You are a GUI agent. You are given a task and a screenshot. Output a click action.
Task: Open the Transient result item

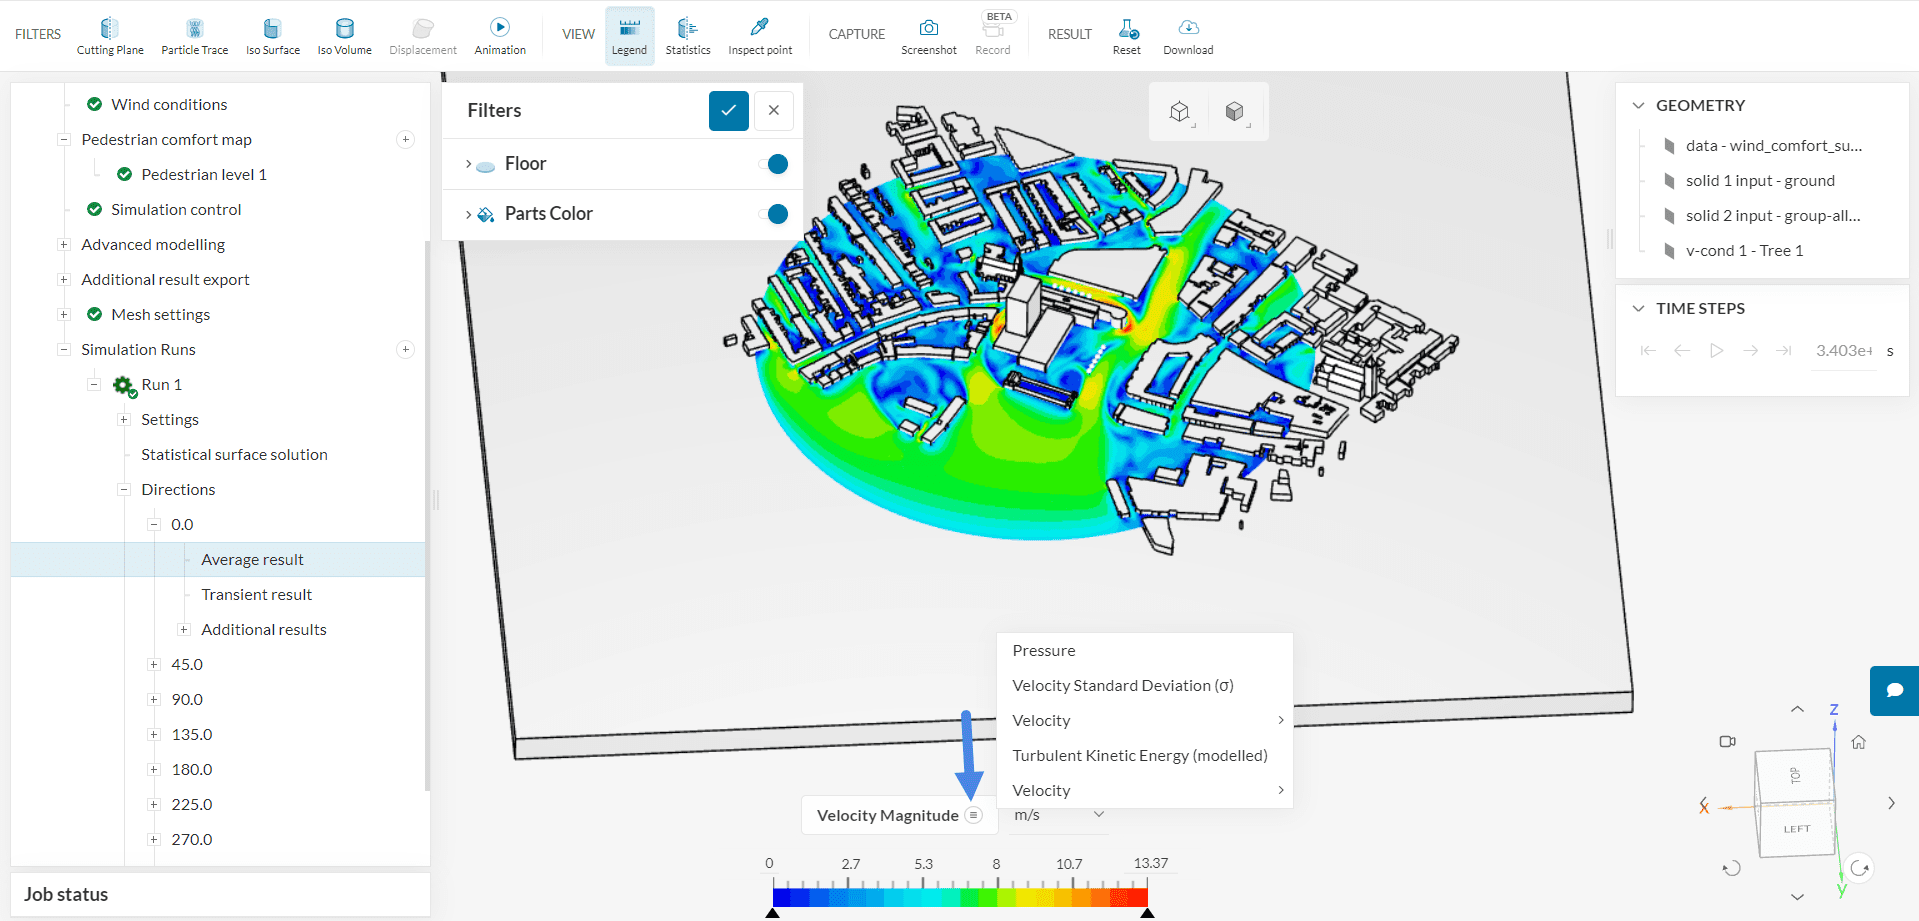(256, 595)
